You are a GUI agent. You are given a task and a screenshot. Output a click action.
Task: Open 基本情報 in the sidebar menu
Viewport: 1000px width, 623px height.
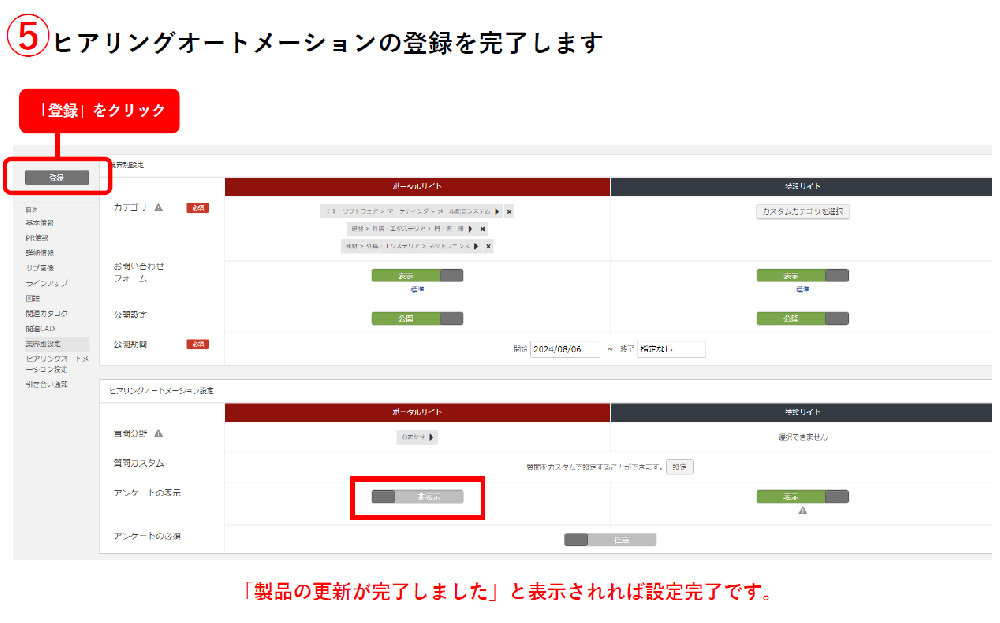click(40, 223)
